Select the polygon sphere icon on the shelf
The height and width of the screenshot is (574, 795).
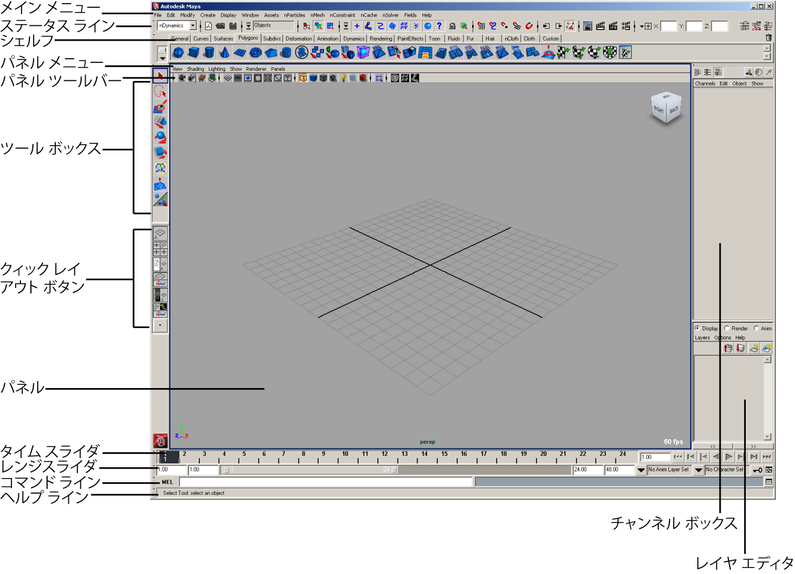click(180, 52)
